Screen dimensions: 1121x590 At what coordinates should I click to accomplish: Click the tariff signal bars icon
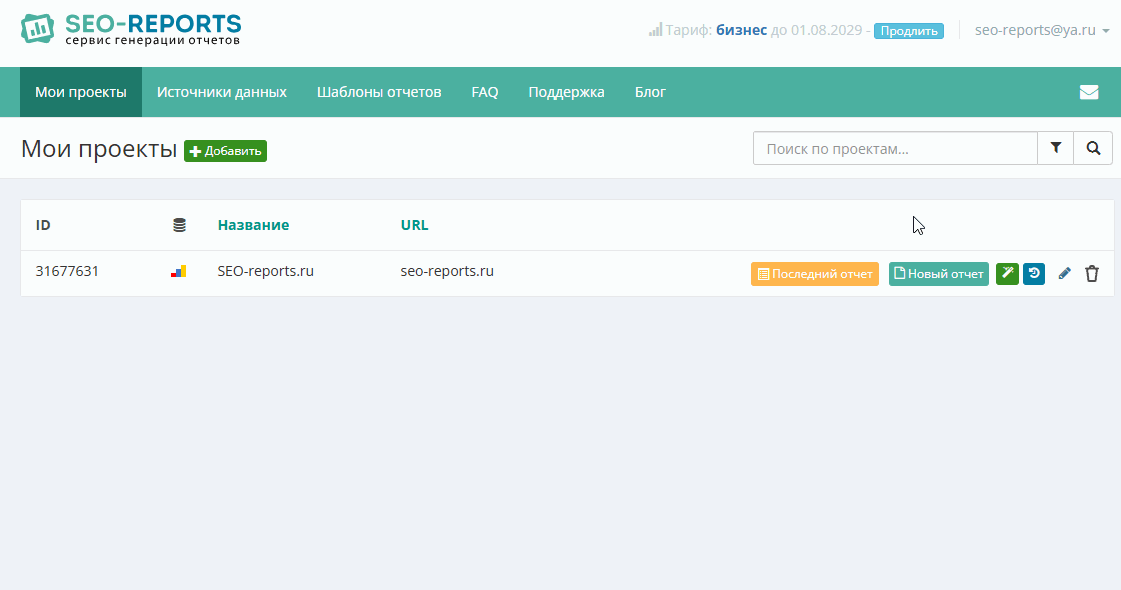(656, 30)
